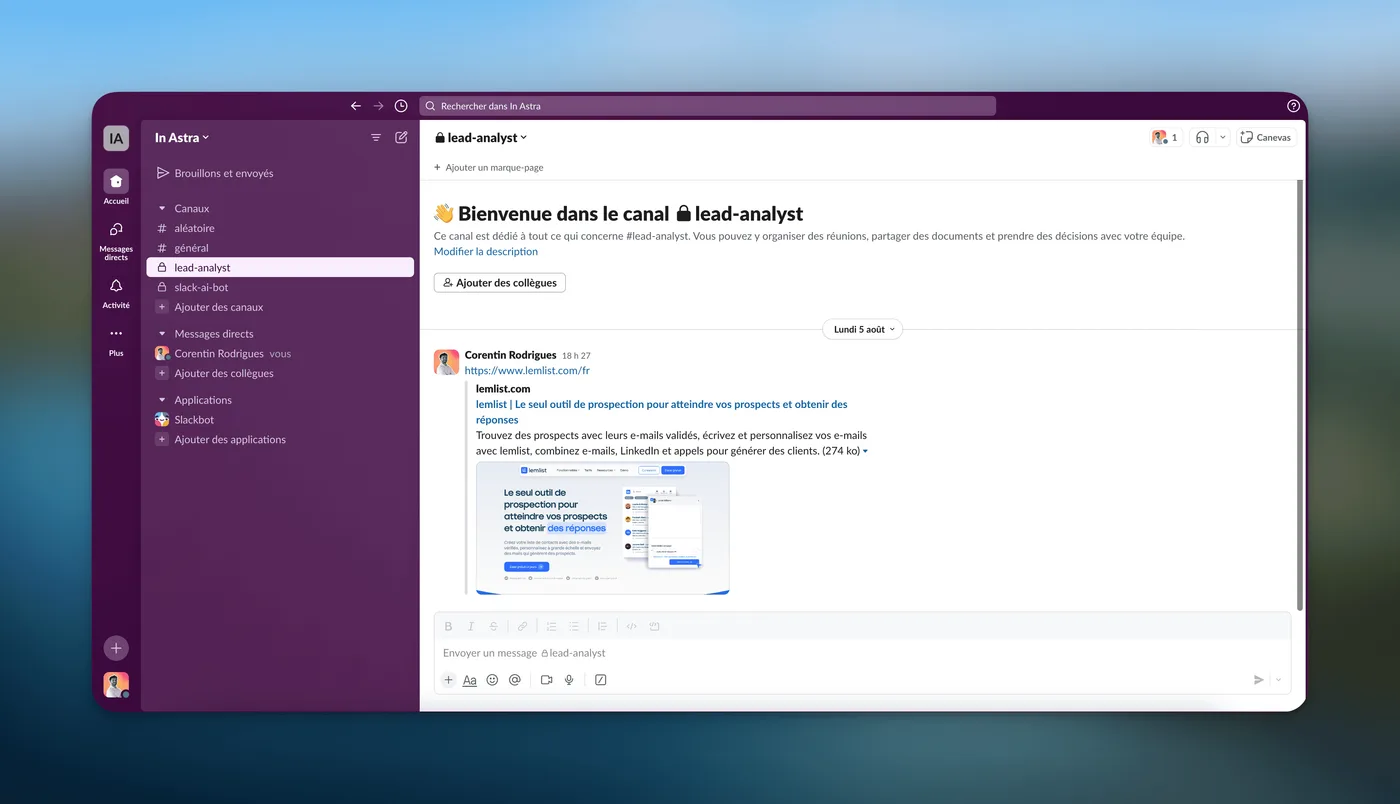Click Ajouter des collègues button in channel
The height and width of the screenshot is (804, 1400).
tap(500, 283)
